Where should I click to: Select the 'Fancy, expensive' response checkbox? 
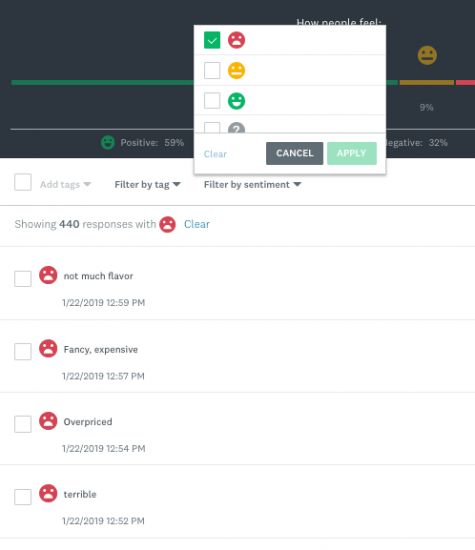click(x=23, y=351)
